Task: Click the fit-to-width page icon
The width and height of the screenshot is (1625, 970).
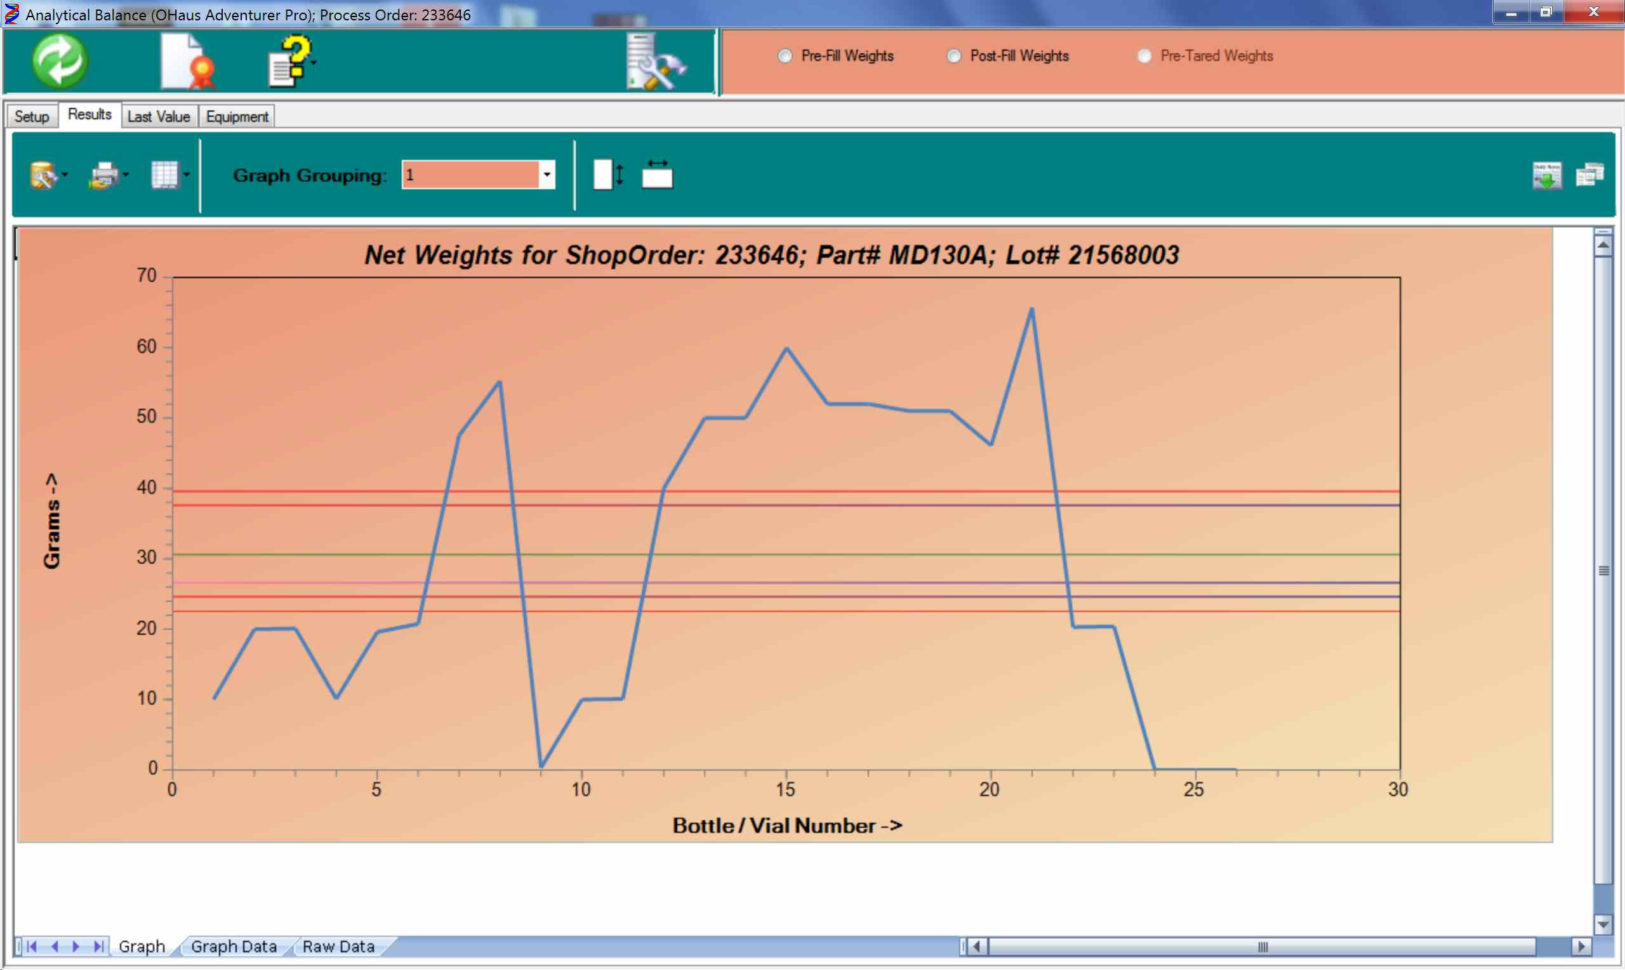Action: [657, 174]
